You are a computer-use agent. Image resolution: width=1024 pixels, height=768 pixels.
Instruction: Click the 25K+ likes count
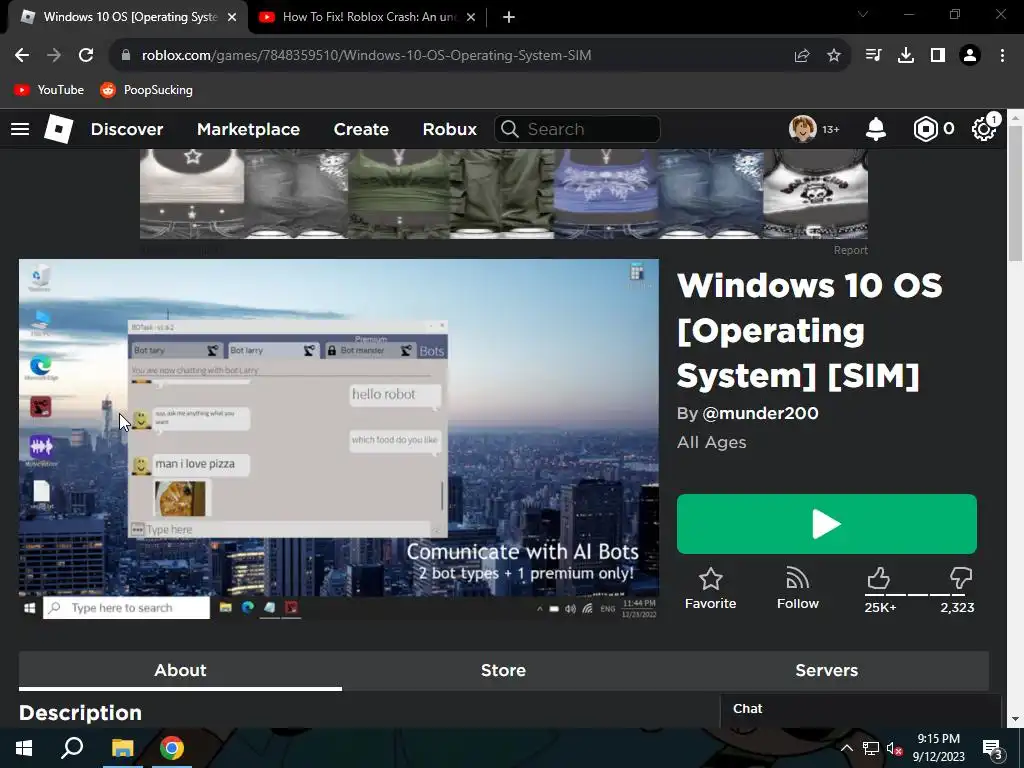click(880, 608)
